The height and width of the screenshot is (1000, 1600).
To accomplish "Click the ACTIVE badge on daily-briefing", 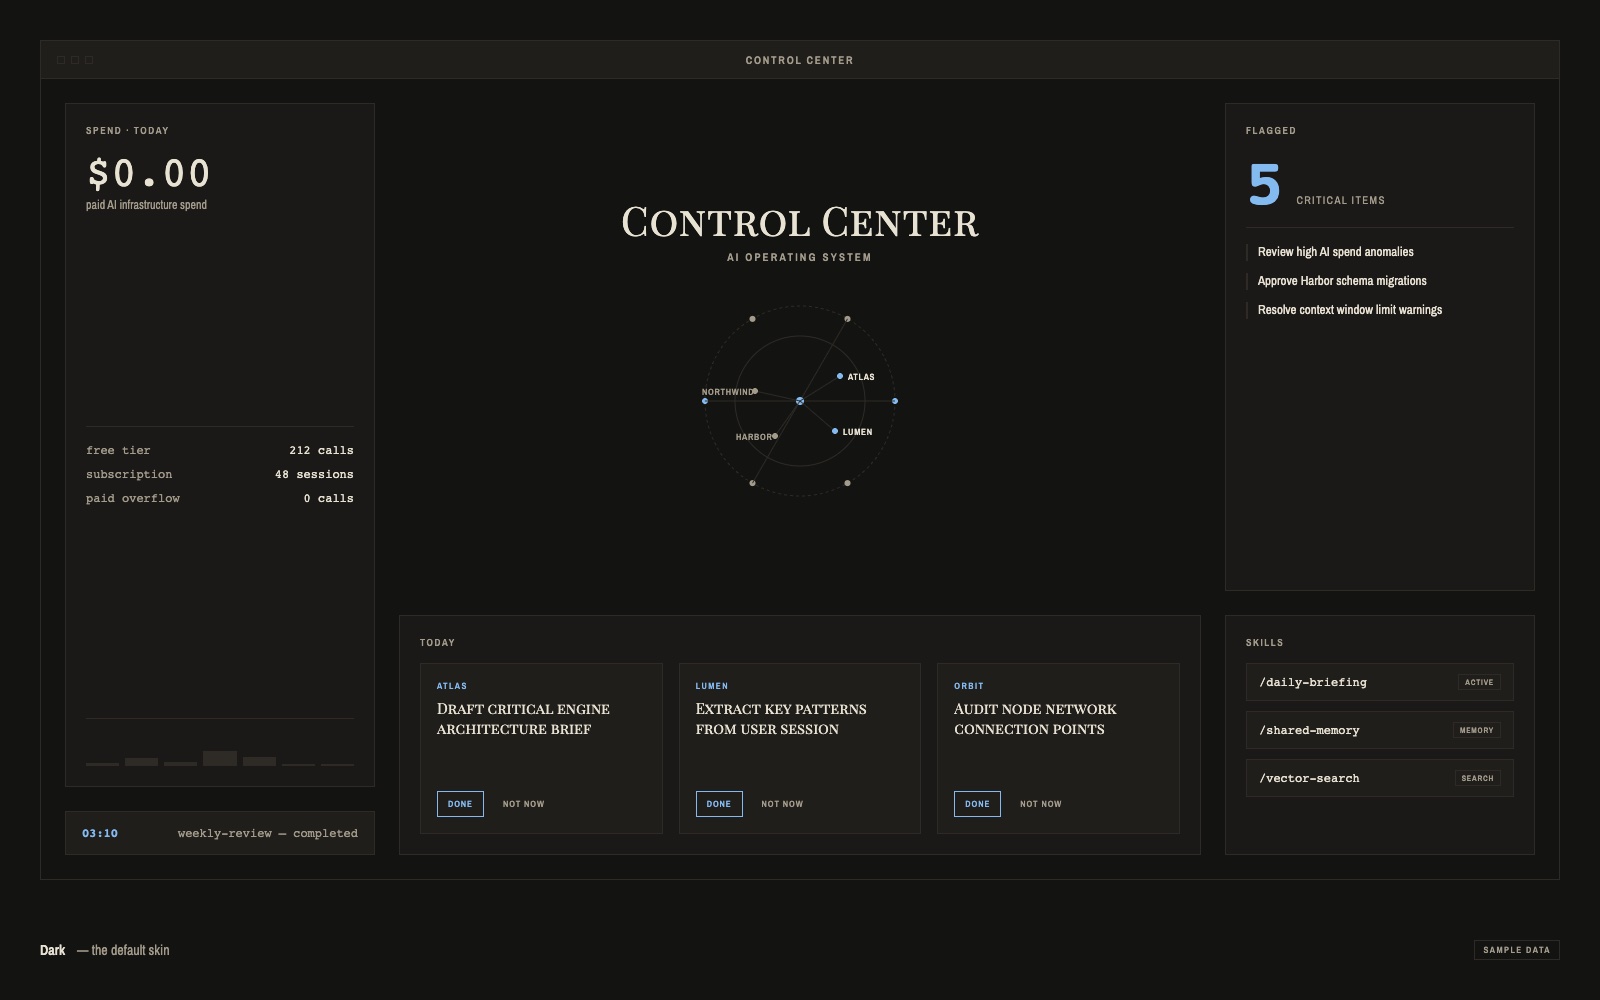I will tap(1479, 682).
